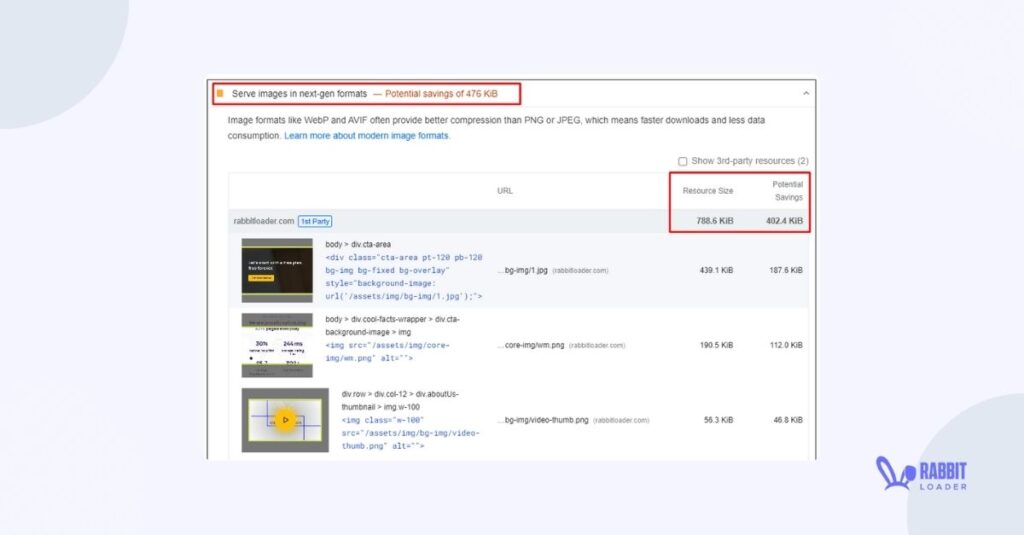Select the 112.0 KiB savings value
The image size is (1024, 535).
pyautogui.click(x=786, y=346)
